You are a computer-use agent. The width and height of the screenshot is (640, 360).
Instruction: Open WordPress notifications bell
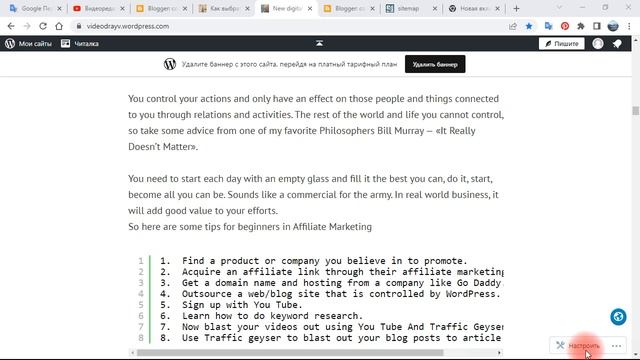[x=617, y=44]
